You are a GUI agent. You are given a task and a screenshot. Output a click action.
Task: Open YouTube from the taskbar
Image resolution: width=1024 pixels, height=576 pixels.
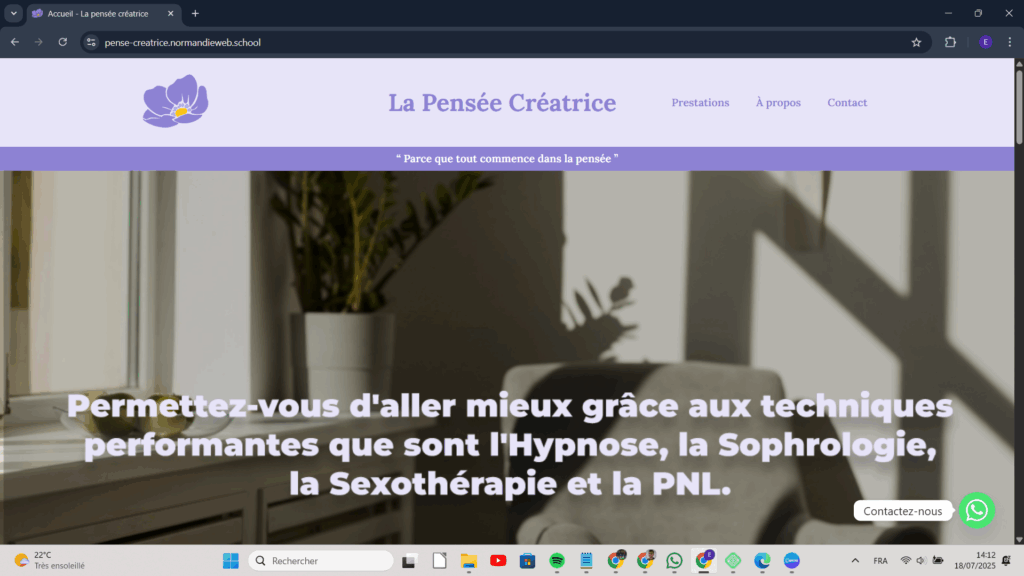[498, 561]
